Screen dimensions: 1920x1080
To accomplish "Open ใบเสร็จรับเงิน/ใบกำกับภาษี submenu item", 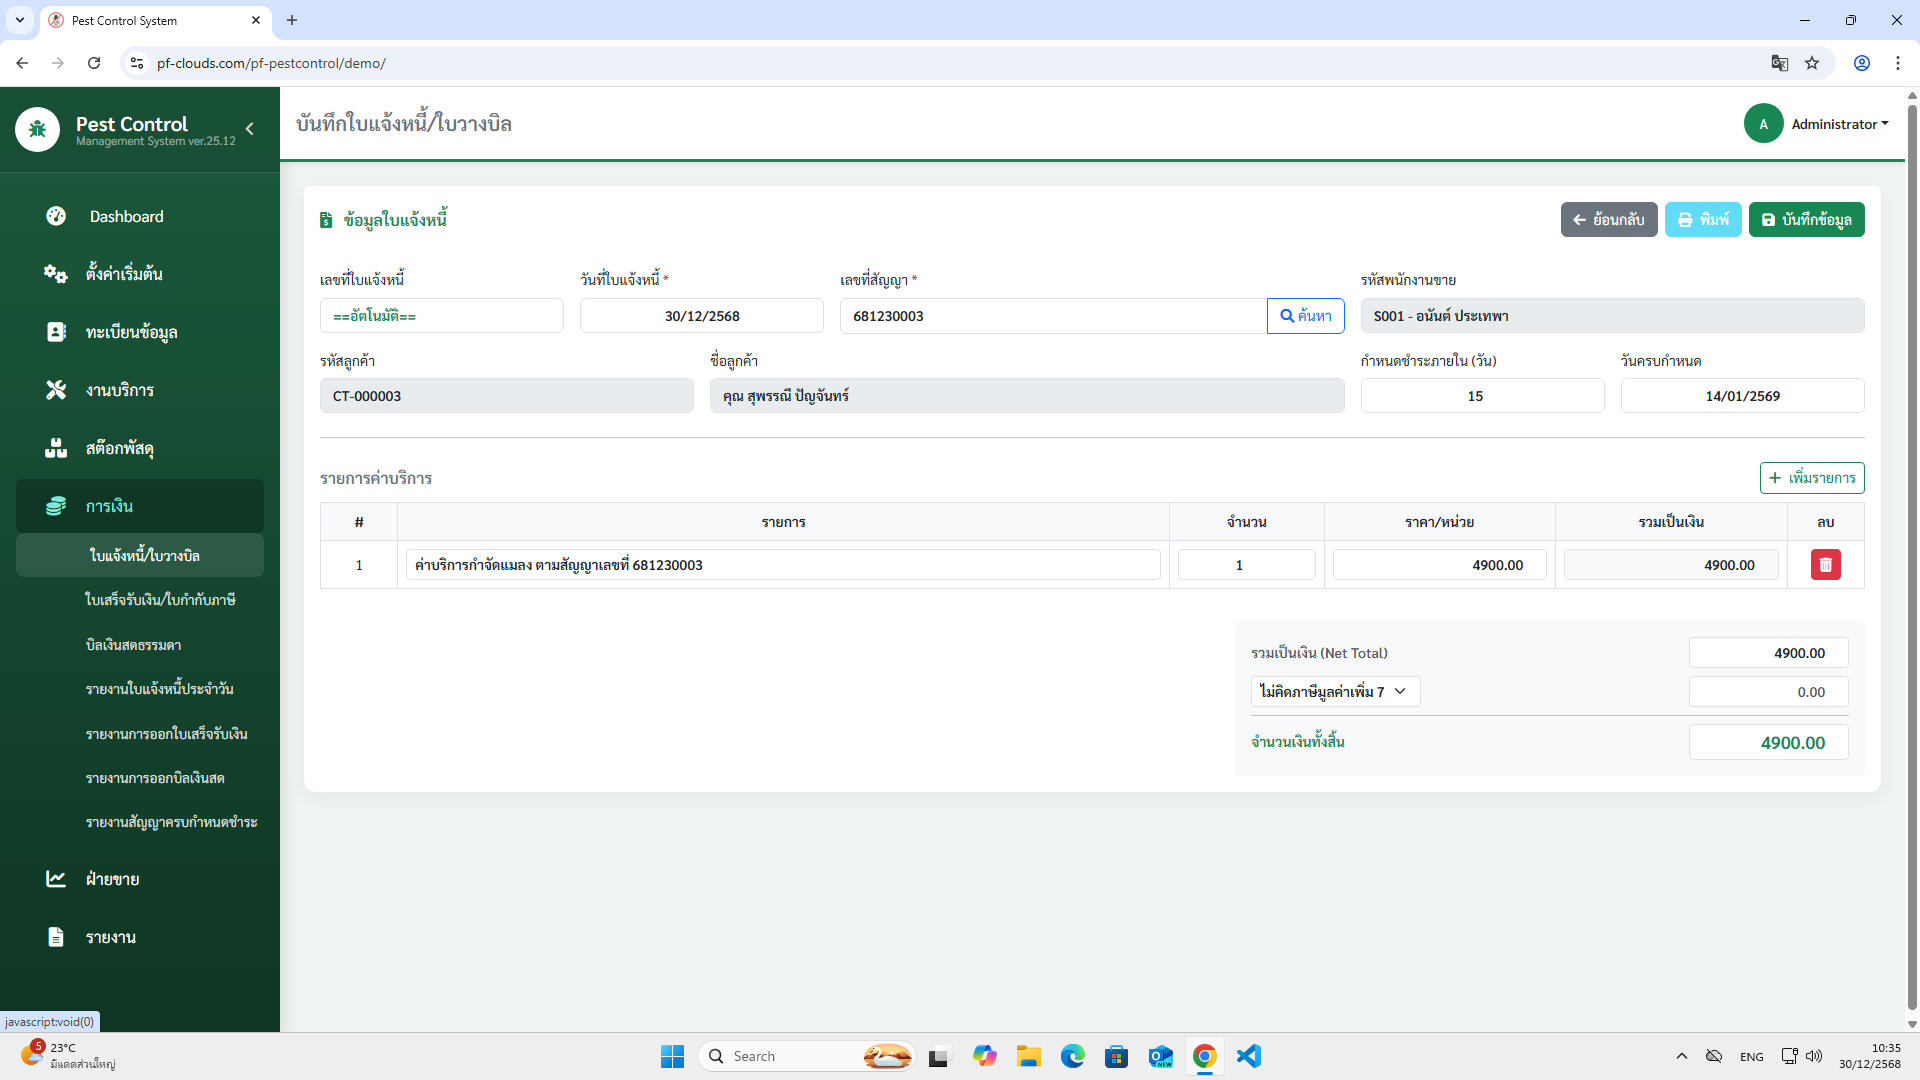I will [x=160, y=600].
